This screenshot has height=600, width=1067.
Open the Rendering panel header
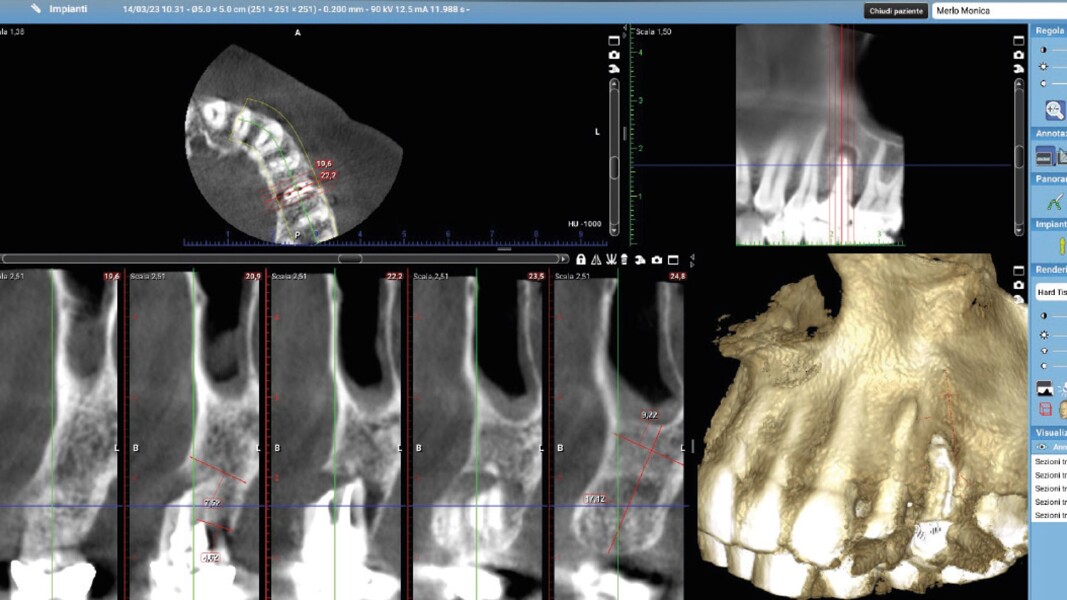(1050, 268)
